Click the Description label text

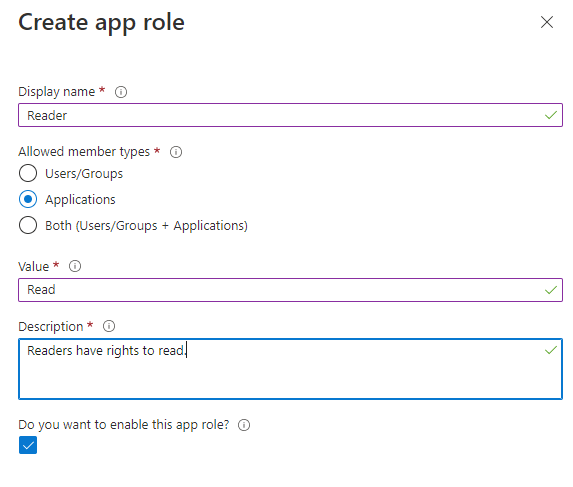coord(51,327)
